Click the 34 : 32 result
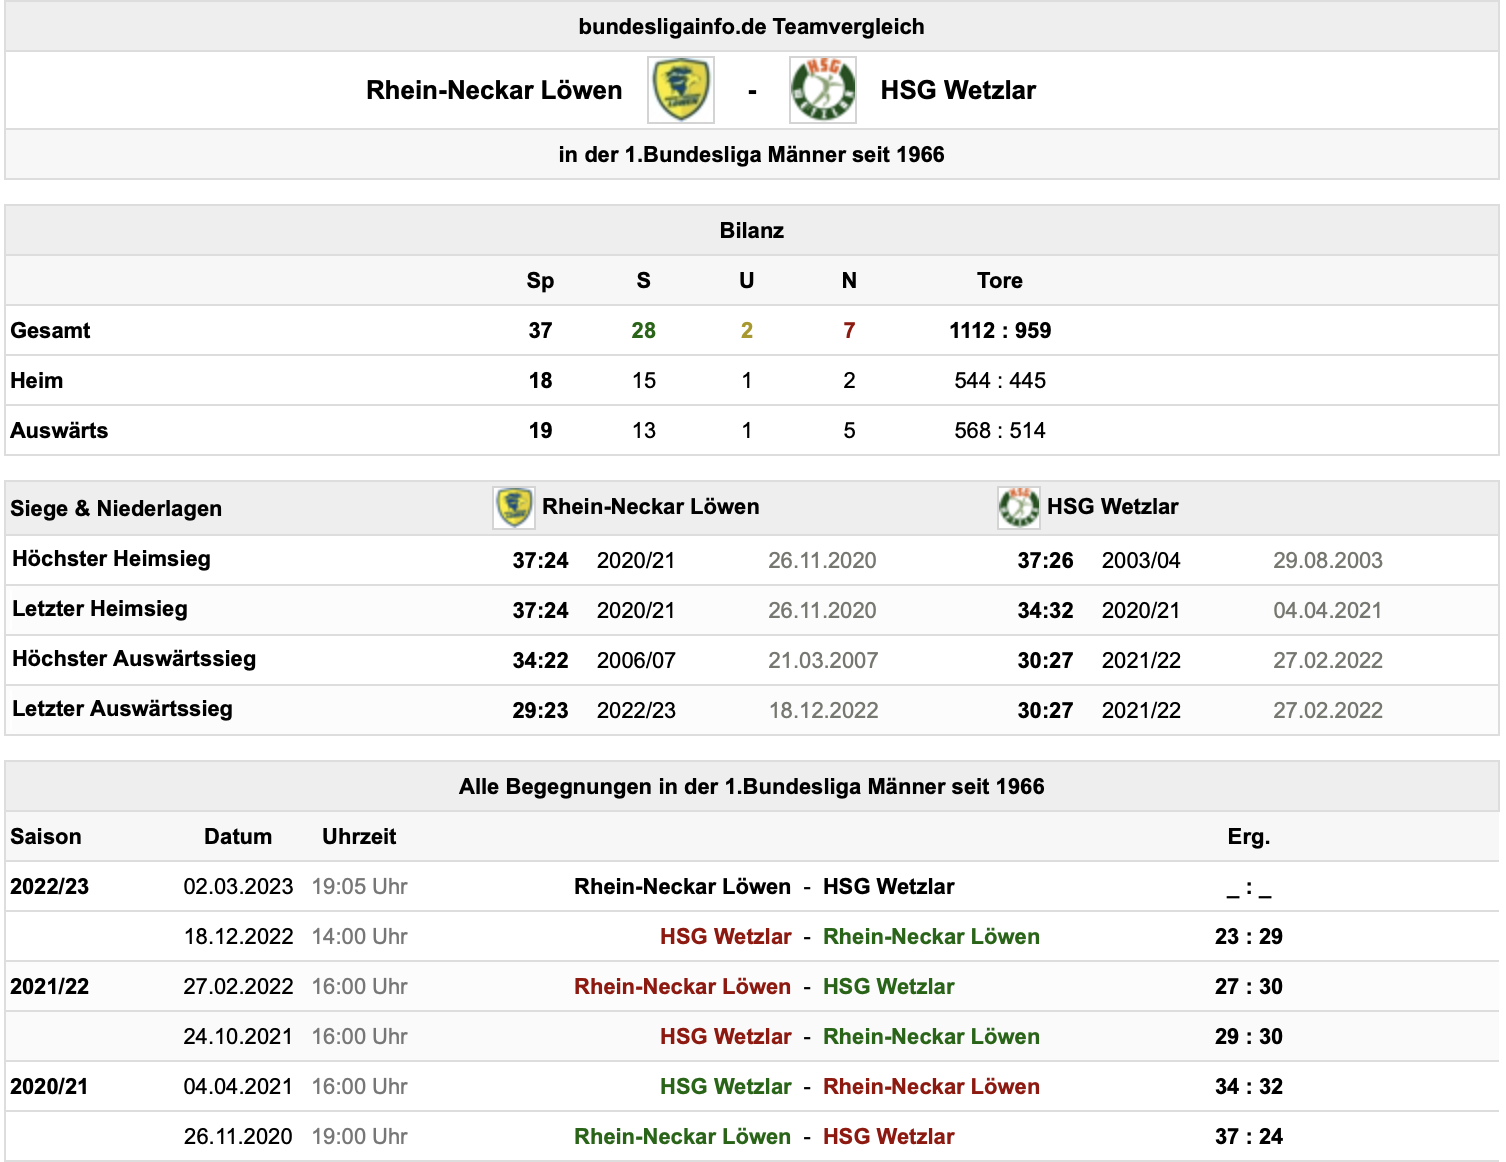Viewport: 1506px width, 1162px height. [1249, 1087]
